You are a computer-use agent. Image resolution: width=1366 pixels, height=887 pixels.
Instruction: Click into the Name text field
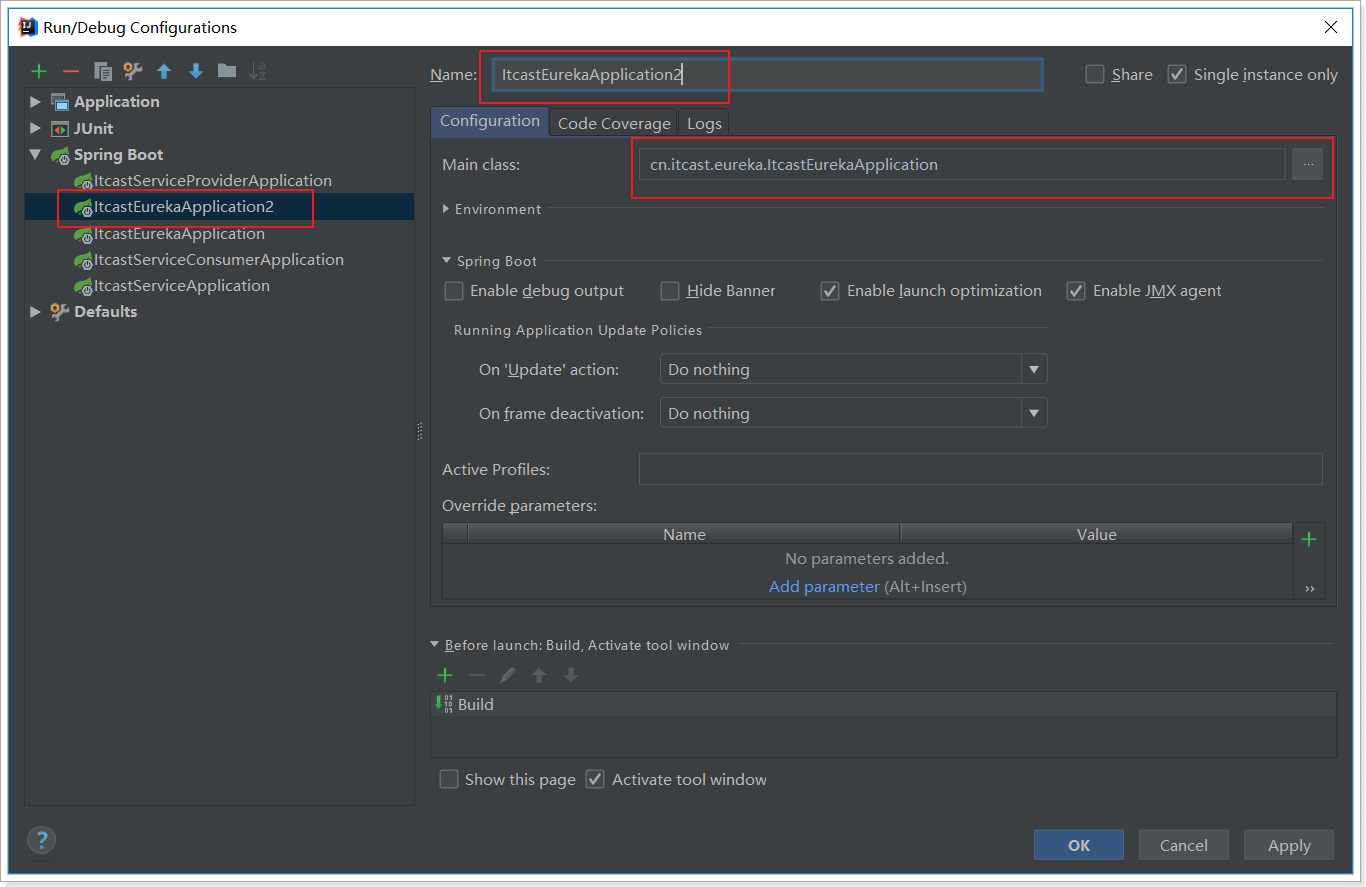(x=768, y=75)
